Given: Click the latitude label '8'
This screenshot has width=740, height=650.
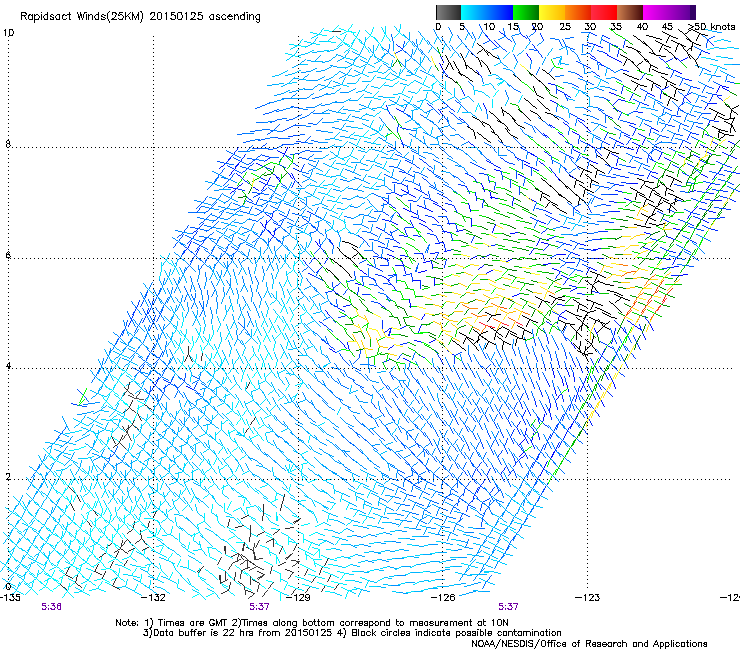Looking at the screenshot, I should 8,144.
